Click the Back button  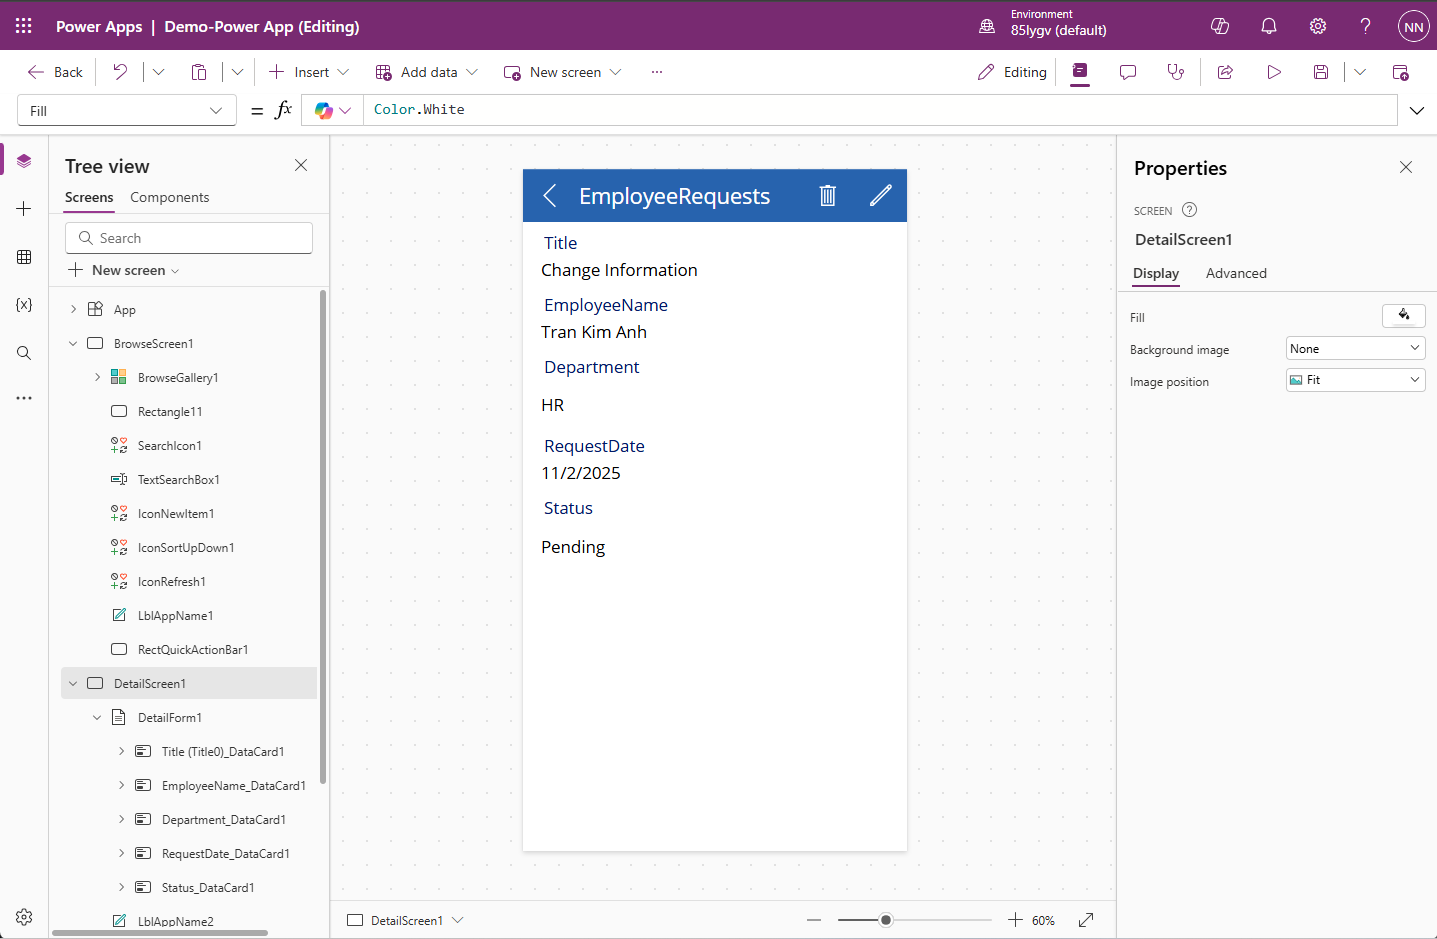[x=56, y=72]
